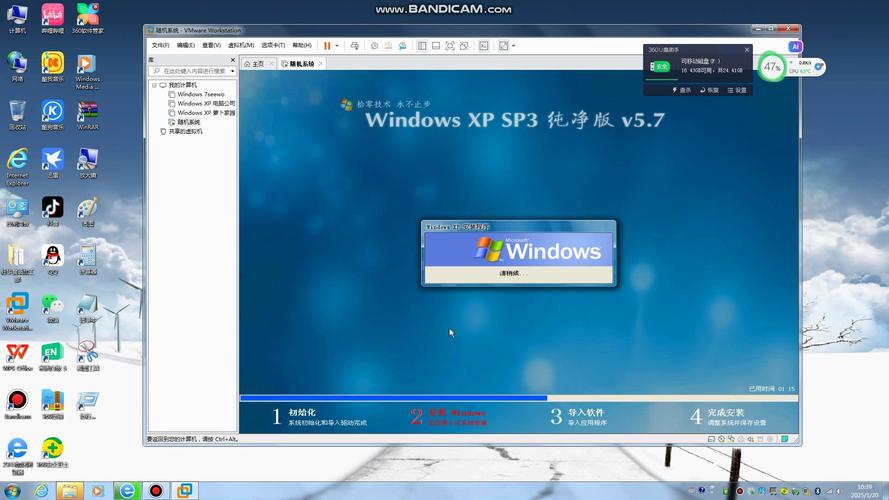Click the VMware pause virtual machine button
The height and width of the screenshot is (500, 889).
coord(327,45)
